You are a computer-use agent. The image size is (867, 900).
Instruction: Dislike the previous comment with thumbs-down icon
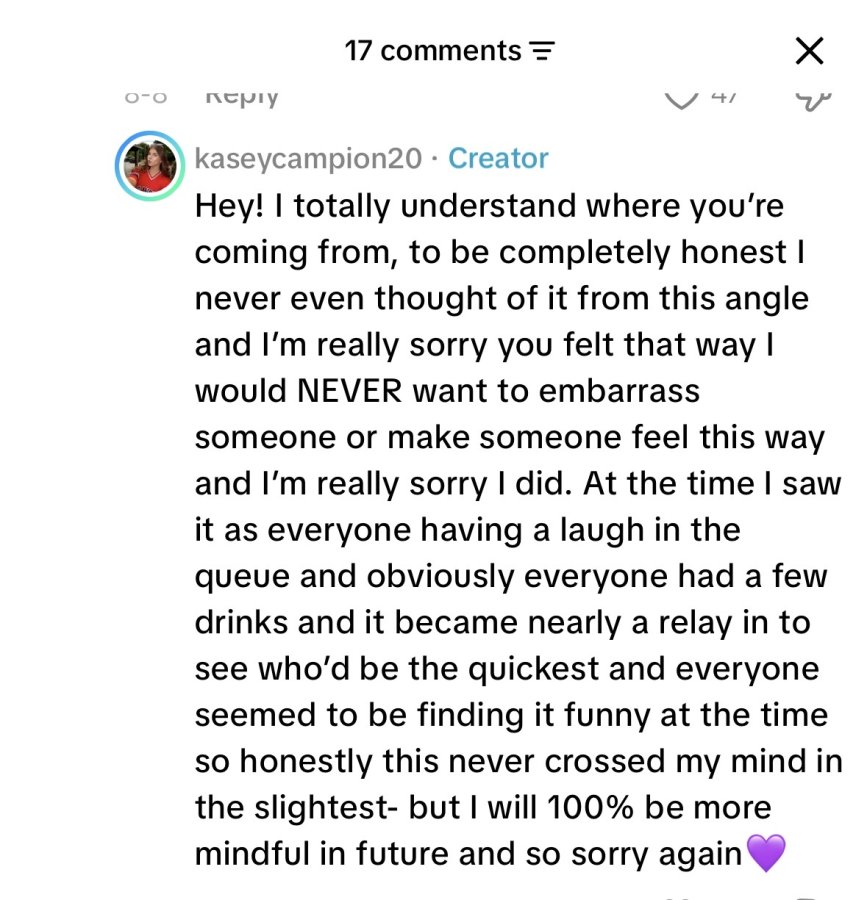point(813,101)
